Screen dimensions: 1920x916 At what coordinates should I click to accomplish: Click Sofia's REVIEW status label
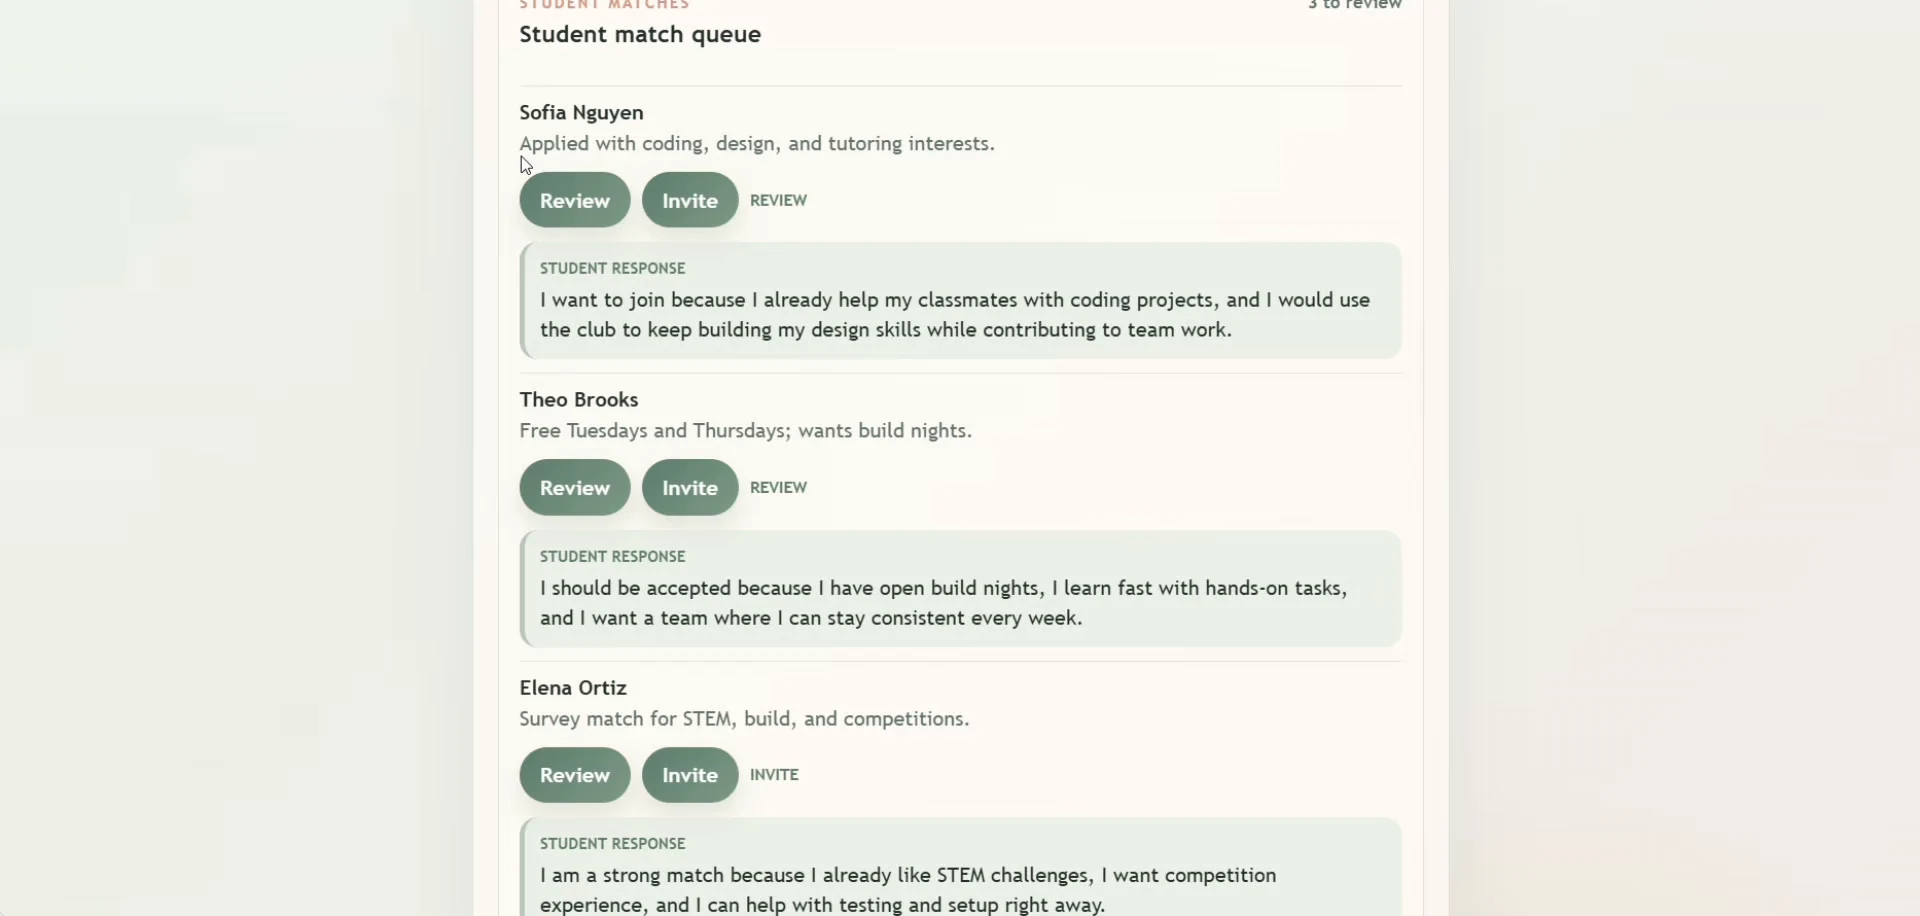pos(779,200)
